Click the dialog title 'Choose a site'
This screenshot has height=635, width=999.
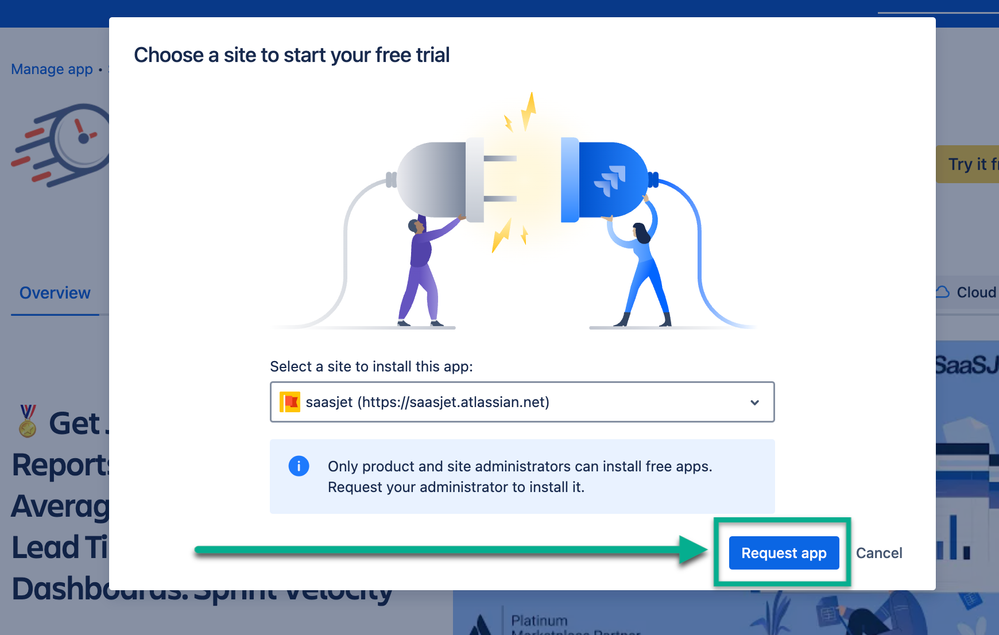click(x=291, y=55)
